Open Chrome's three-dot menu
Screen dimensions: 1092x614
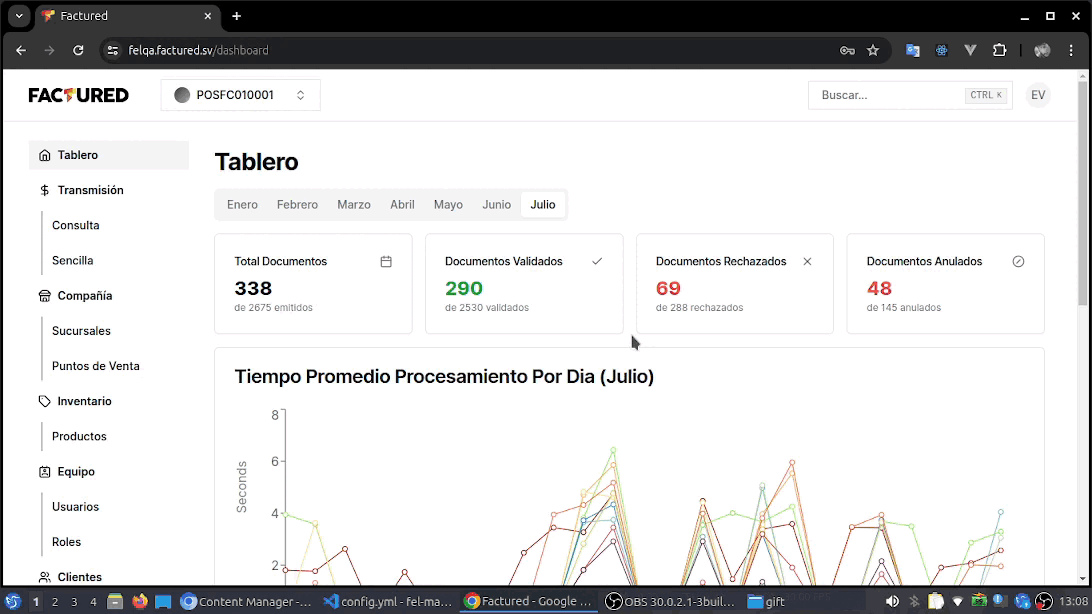click(x=1071, y=50)
